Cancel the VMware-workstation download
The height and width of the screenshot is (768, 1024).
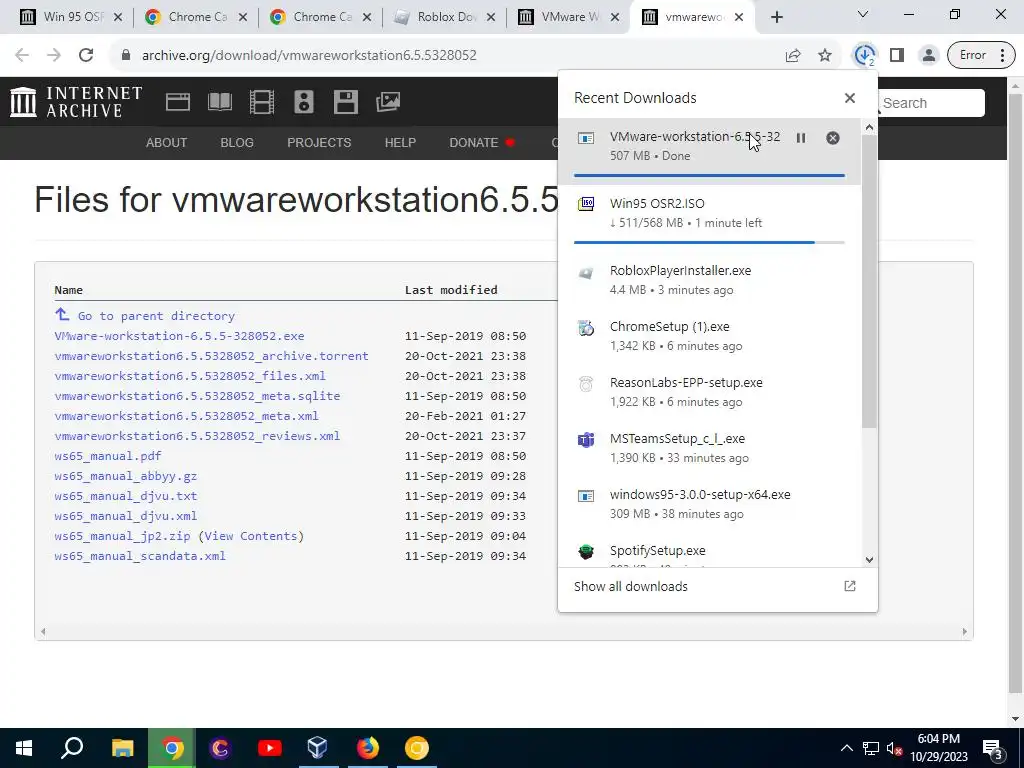point(833,138)
